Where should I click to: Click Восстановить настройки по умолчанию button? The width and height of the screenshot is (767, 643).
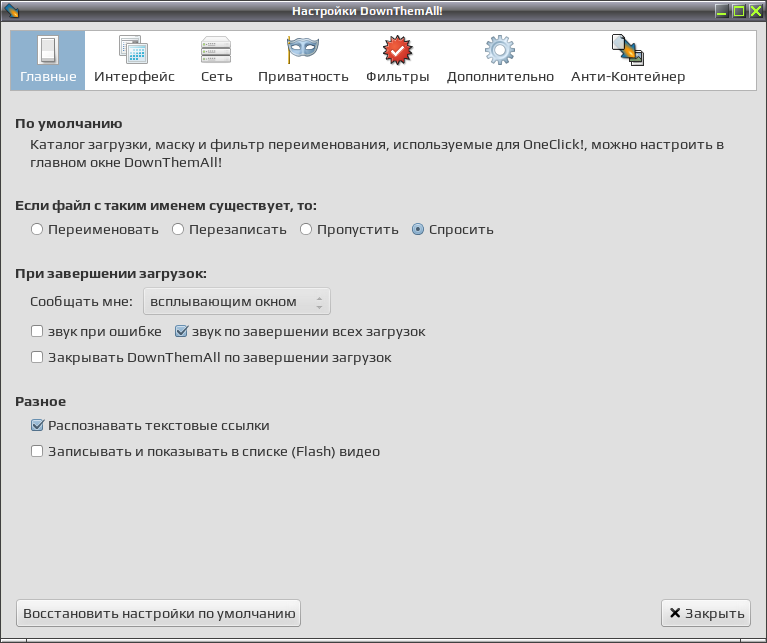[x=158, y=613]
